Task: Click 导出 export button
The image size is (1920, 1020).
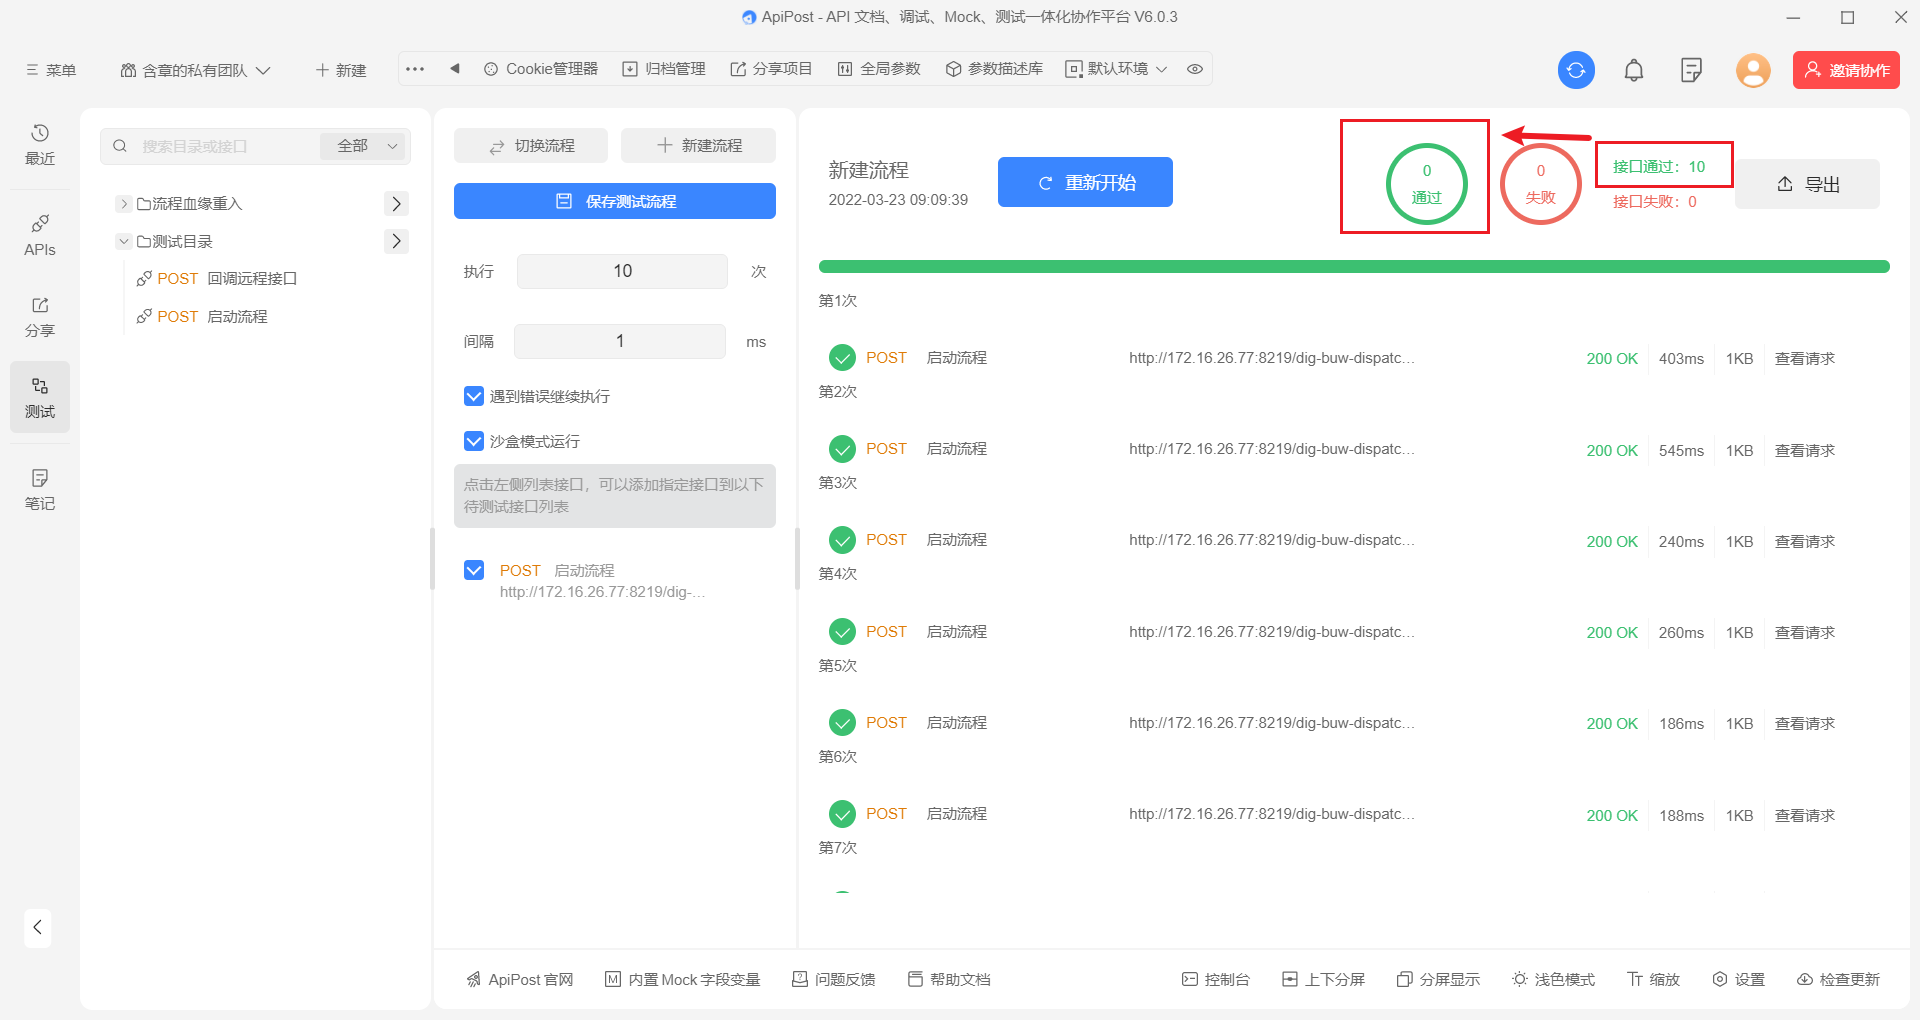Action: (1807, 184)
